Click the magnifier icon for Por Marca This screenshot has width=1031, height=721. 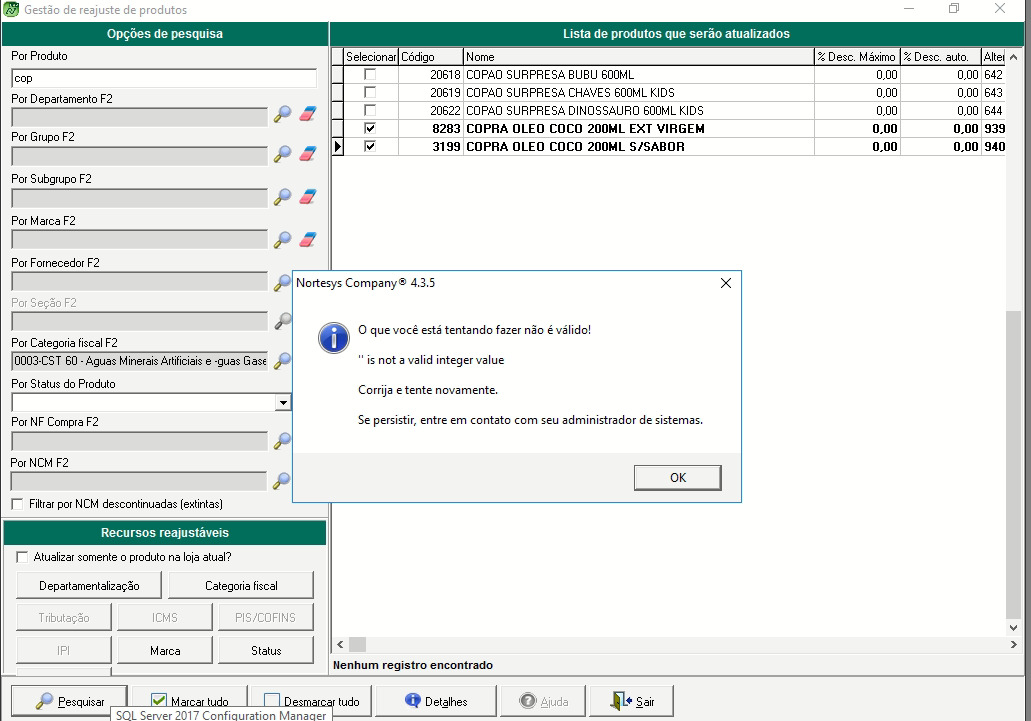[283, 239]
